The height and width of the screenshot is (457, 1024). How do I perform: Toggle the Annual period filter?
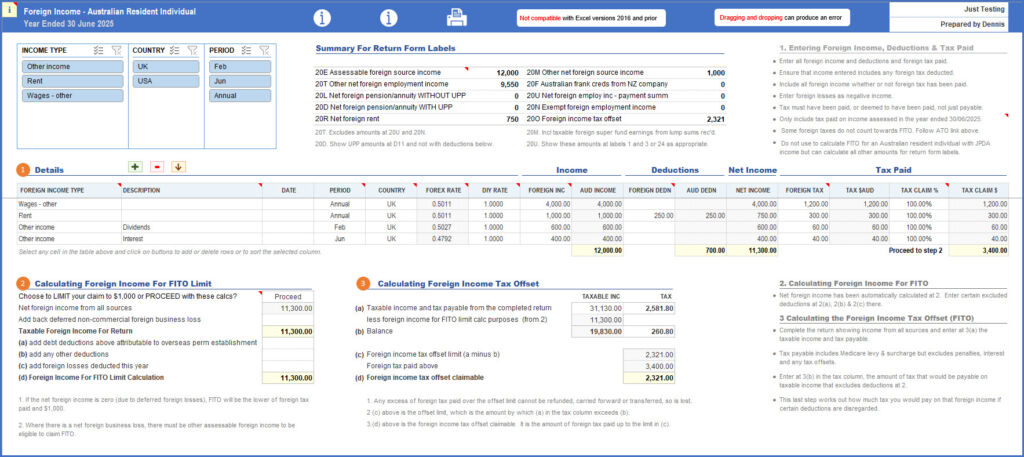[240, 97]
